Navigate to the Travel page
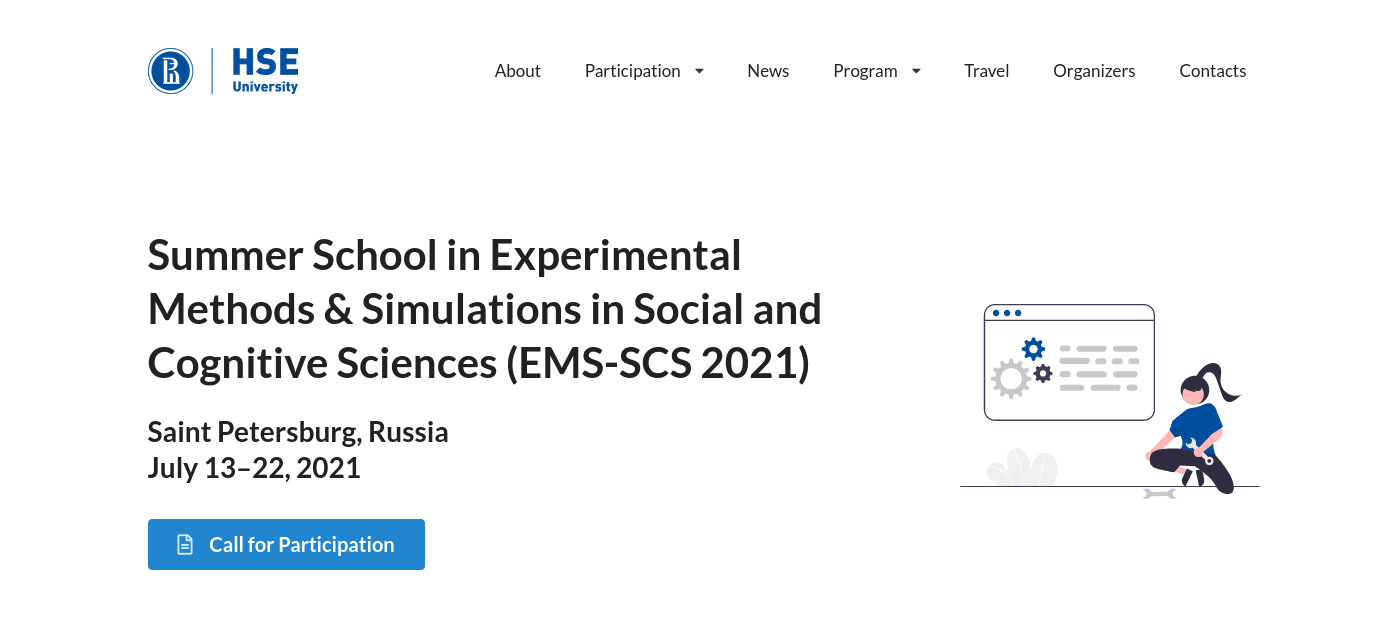 coord(986,70)
